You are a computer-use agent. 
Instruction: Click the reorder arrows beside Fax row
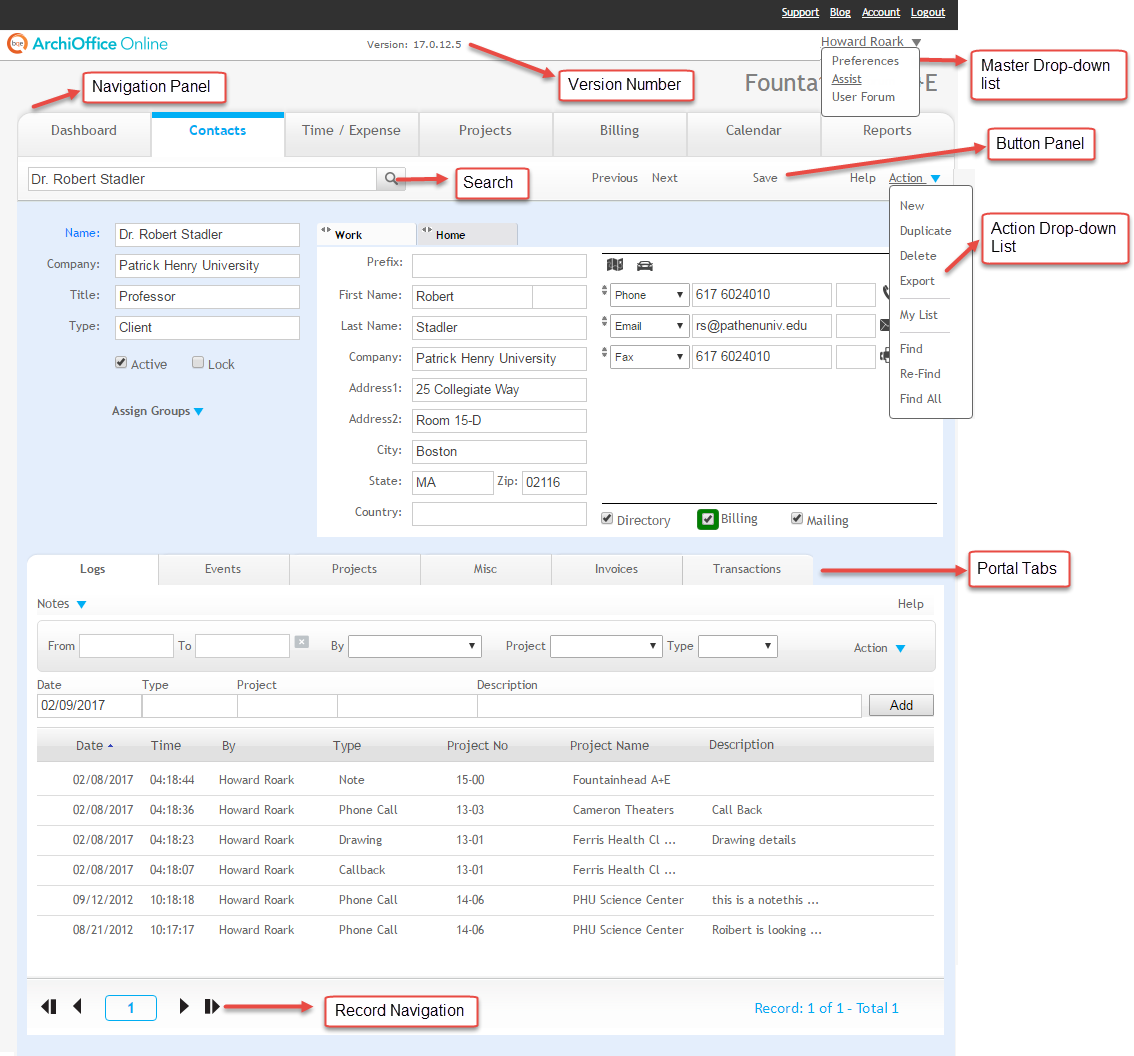point(605,352)
